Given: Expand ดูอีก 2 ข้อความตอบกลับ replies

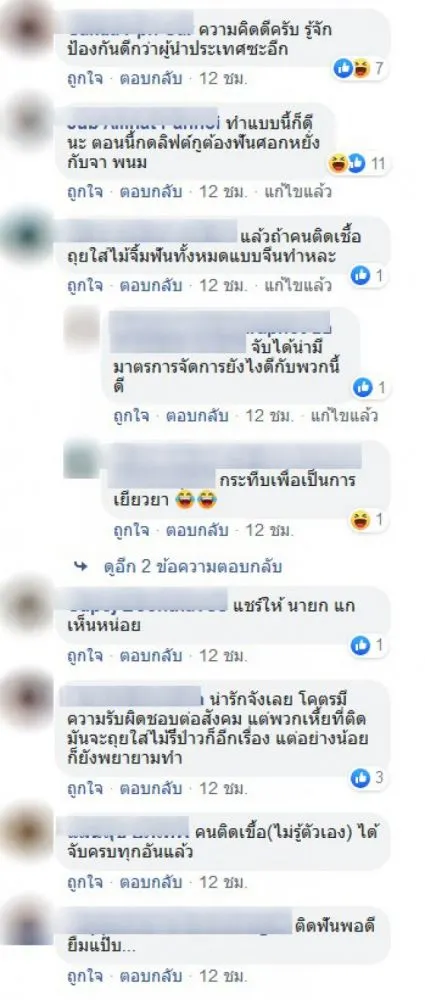Looking at the screenshot, I should tap(193, 566).
